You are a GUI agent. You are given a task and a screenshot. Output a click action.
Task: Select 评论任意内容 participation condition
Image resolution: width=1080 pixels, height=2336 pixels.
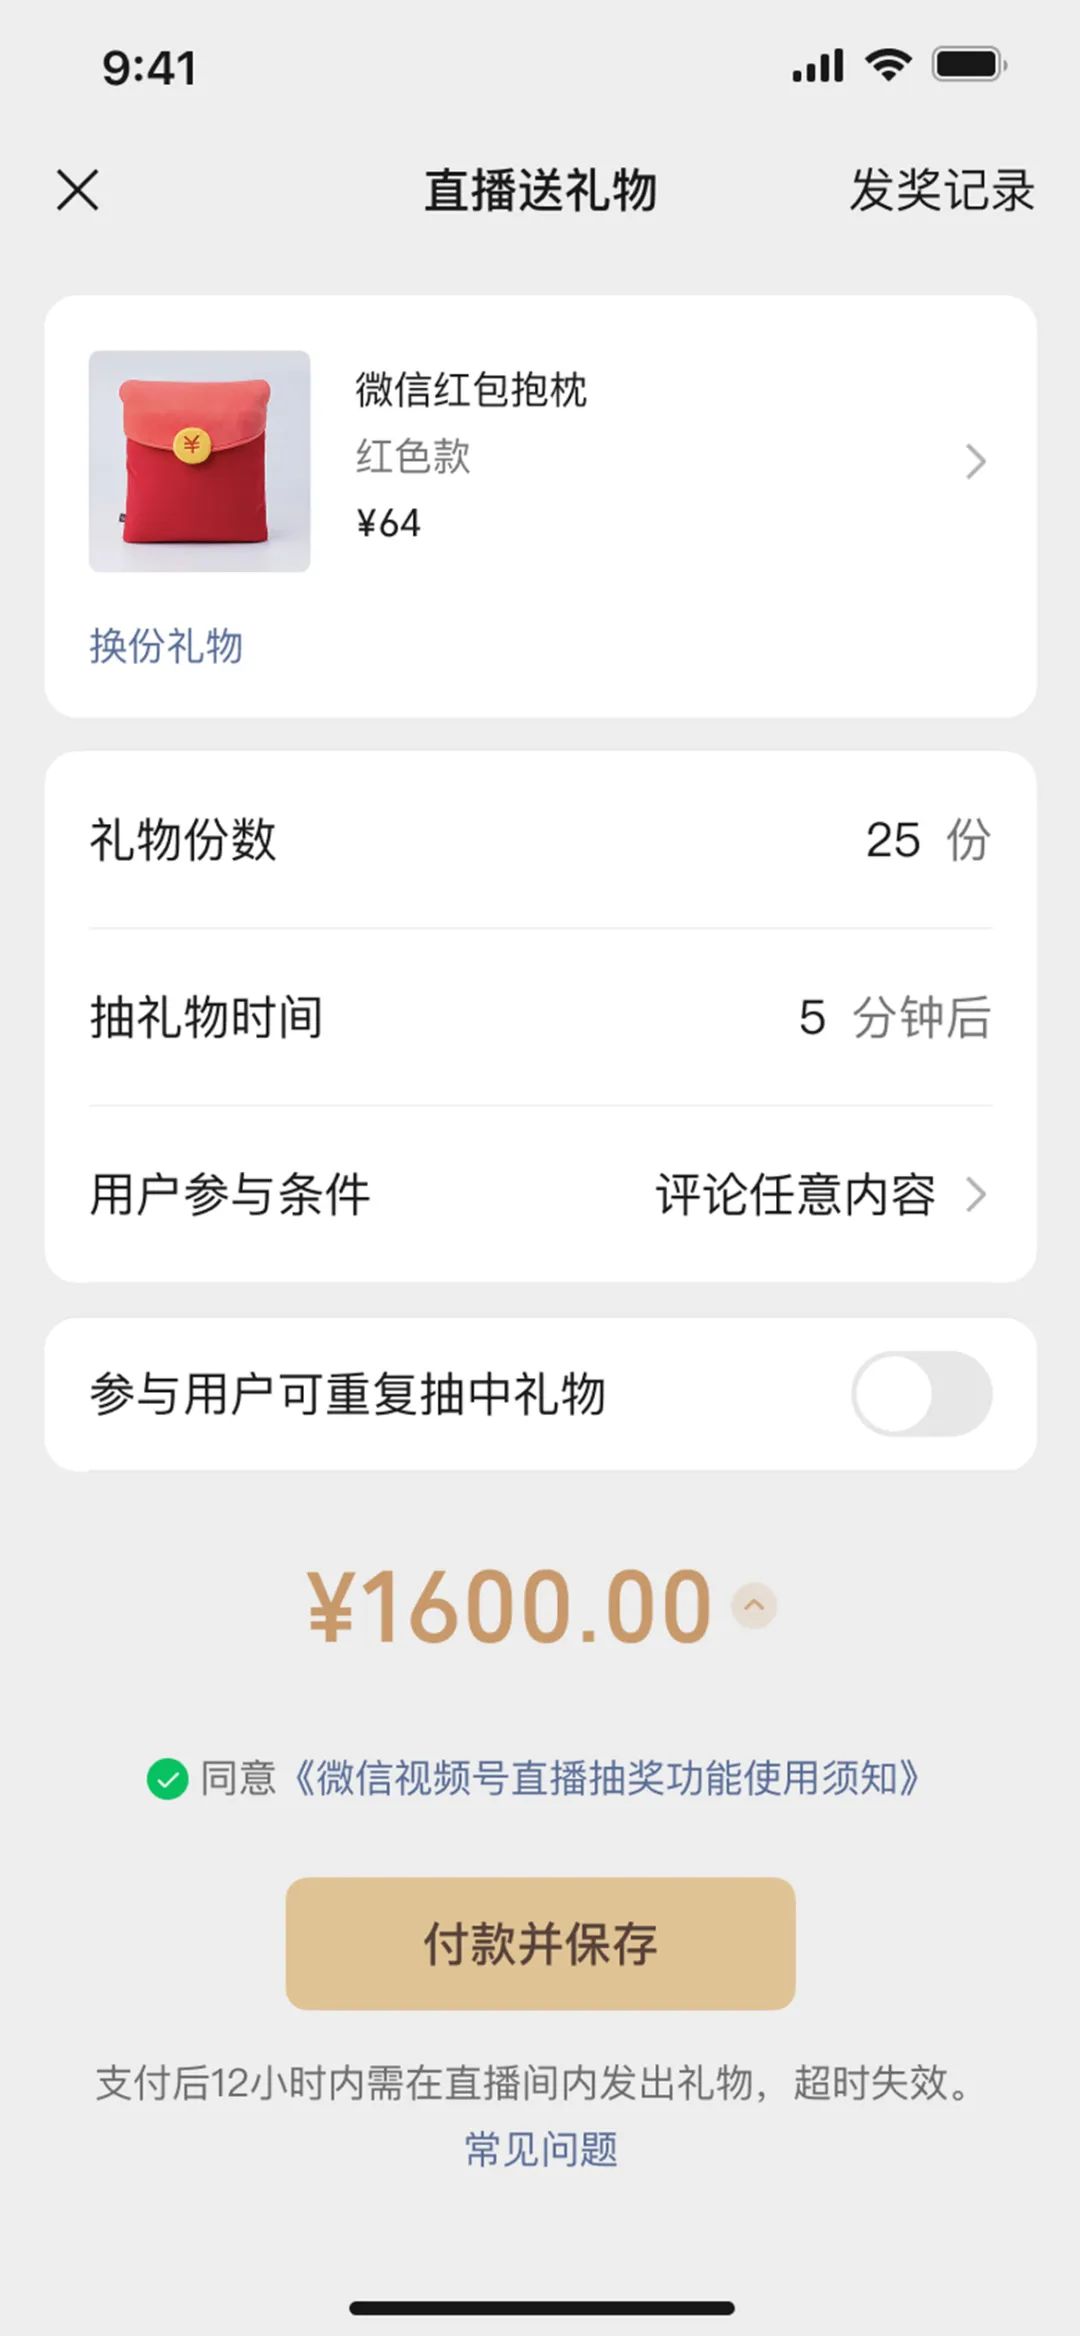pyautogui.click(x=795, y=1195)
